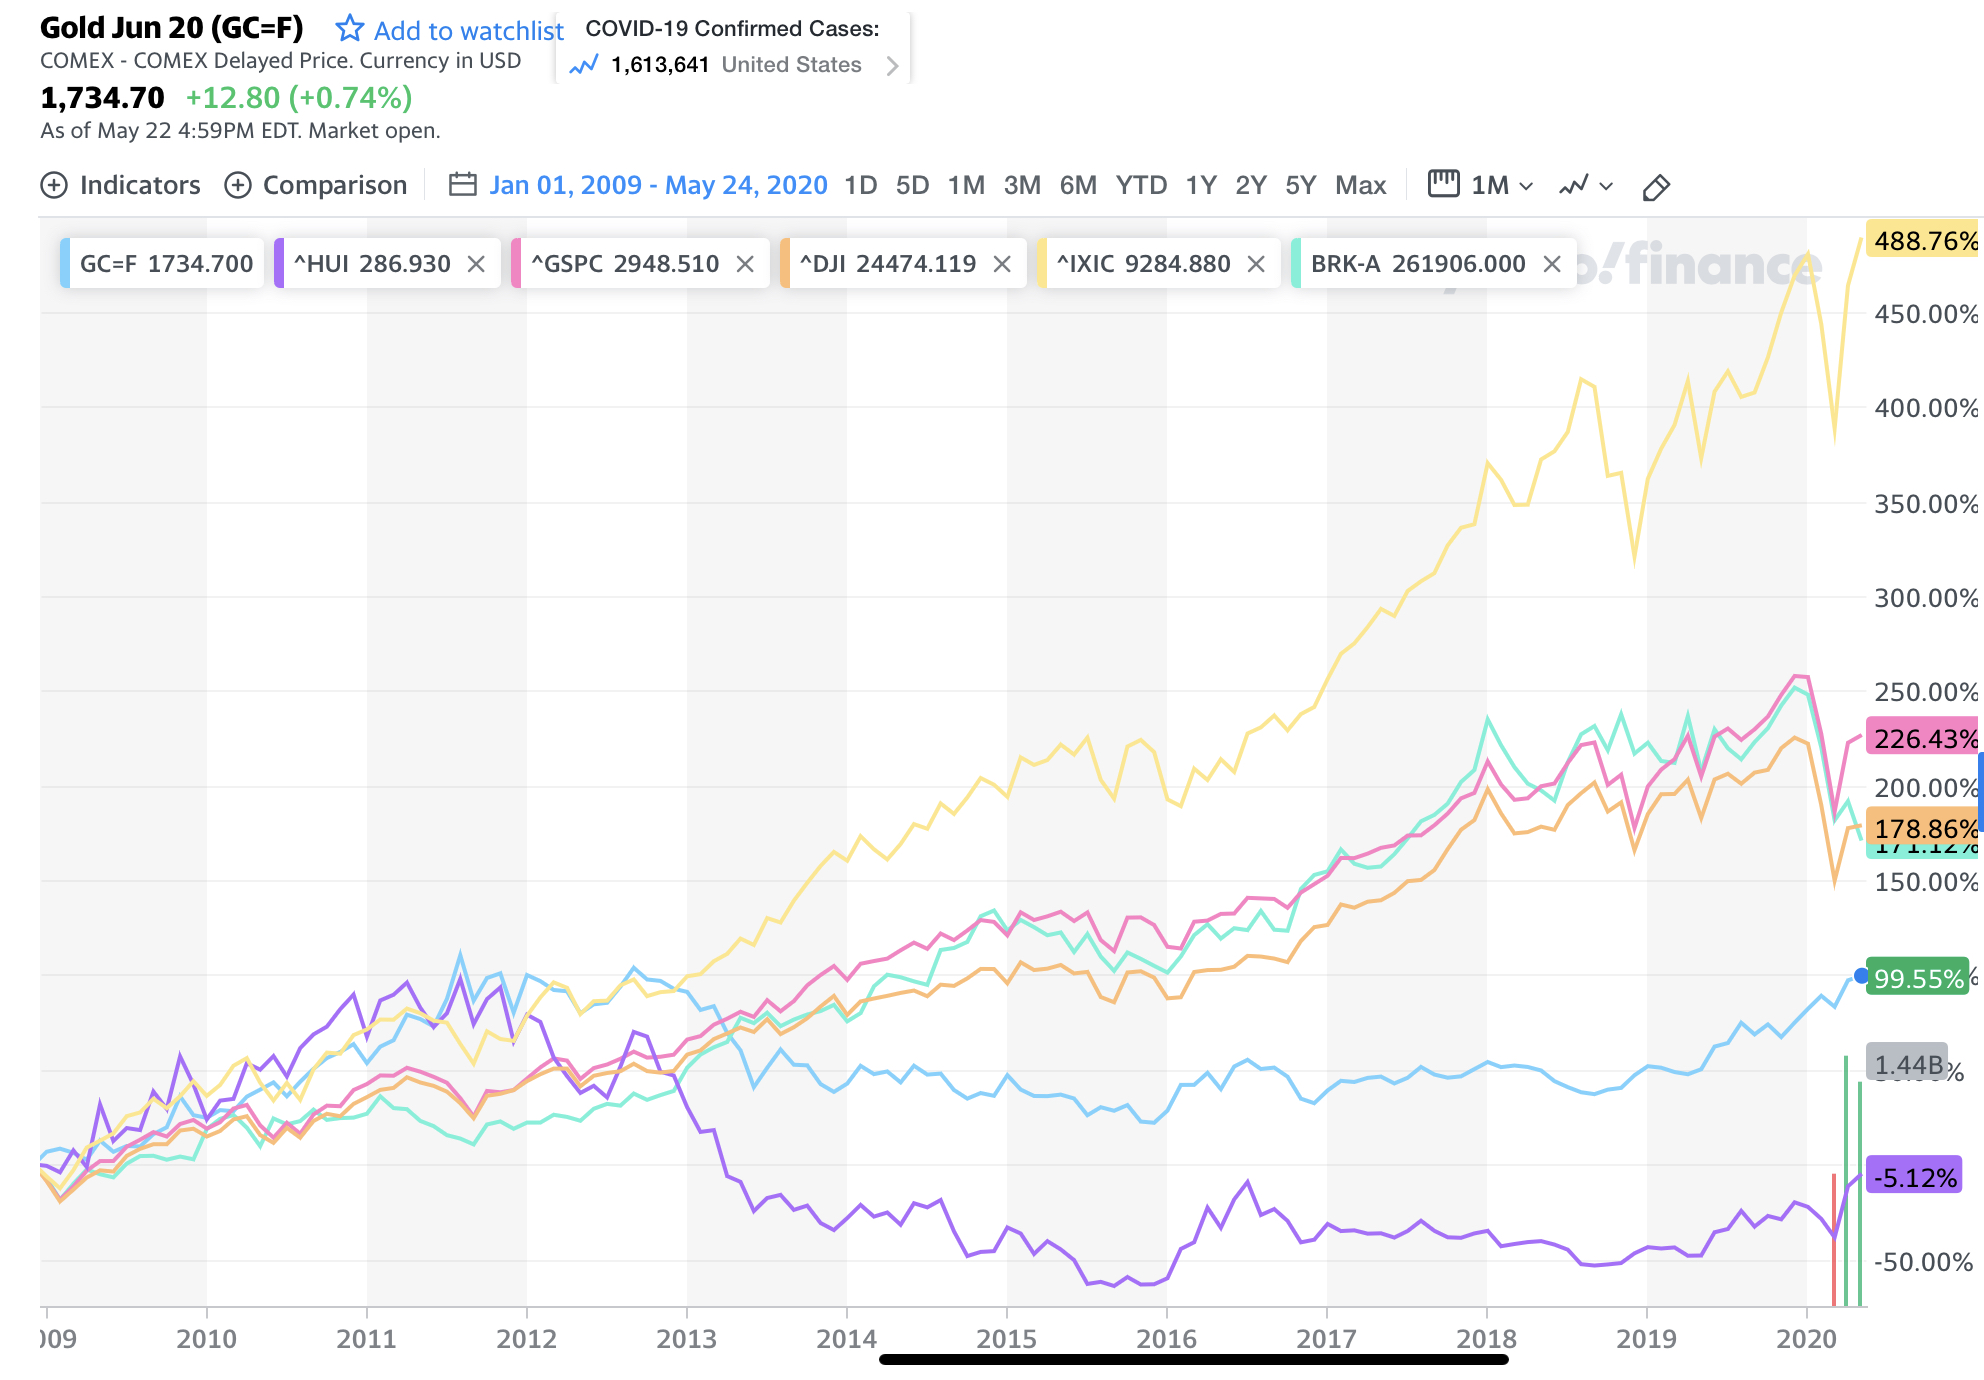
Task: Click the draw pencil icon
Action: pos(1656,187)
